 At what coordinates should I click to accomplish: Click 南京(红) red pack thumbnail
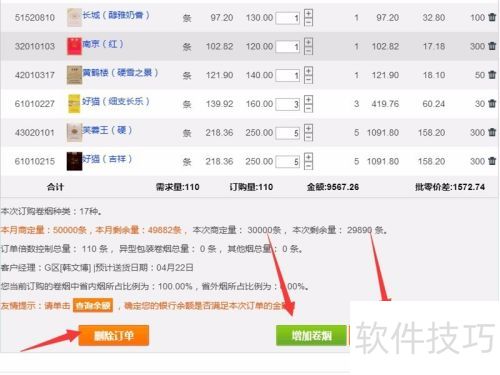tap(74, 46)
